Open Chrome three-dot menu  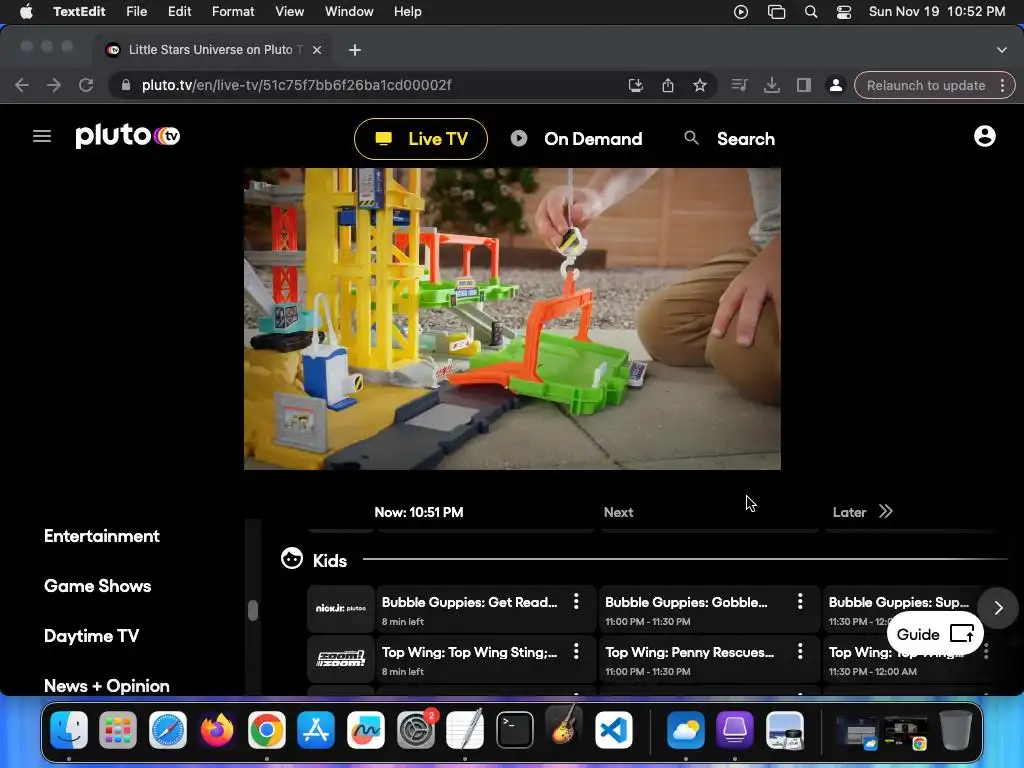pos(1002,85)
